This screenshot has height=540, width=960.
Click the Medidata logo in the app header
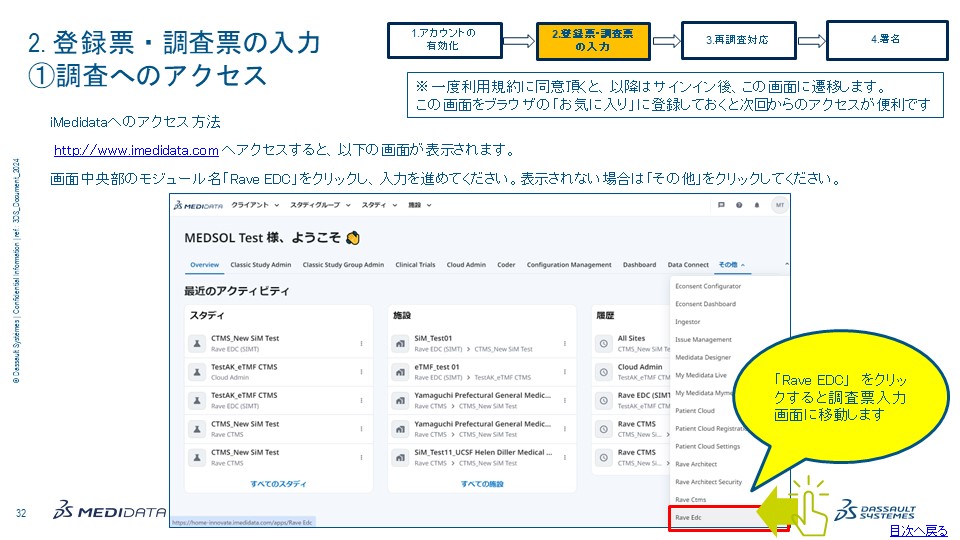[x=198, y=205]
